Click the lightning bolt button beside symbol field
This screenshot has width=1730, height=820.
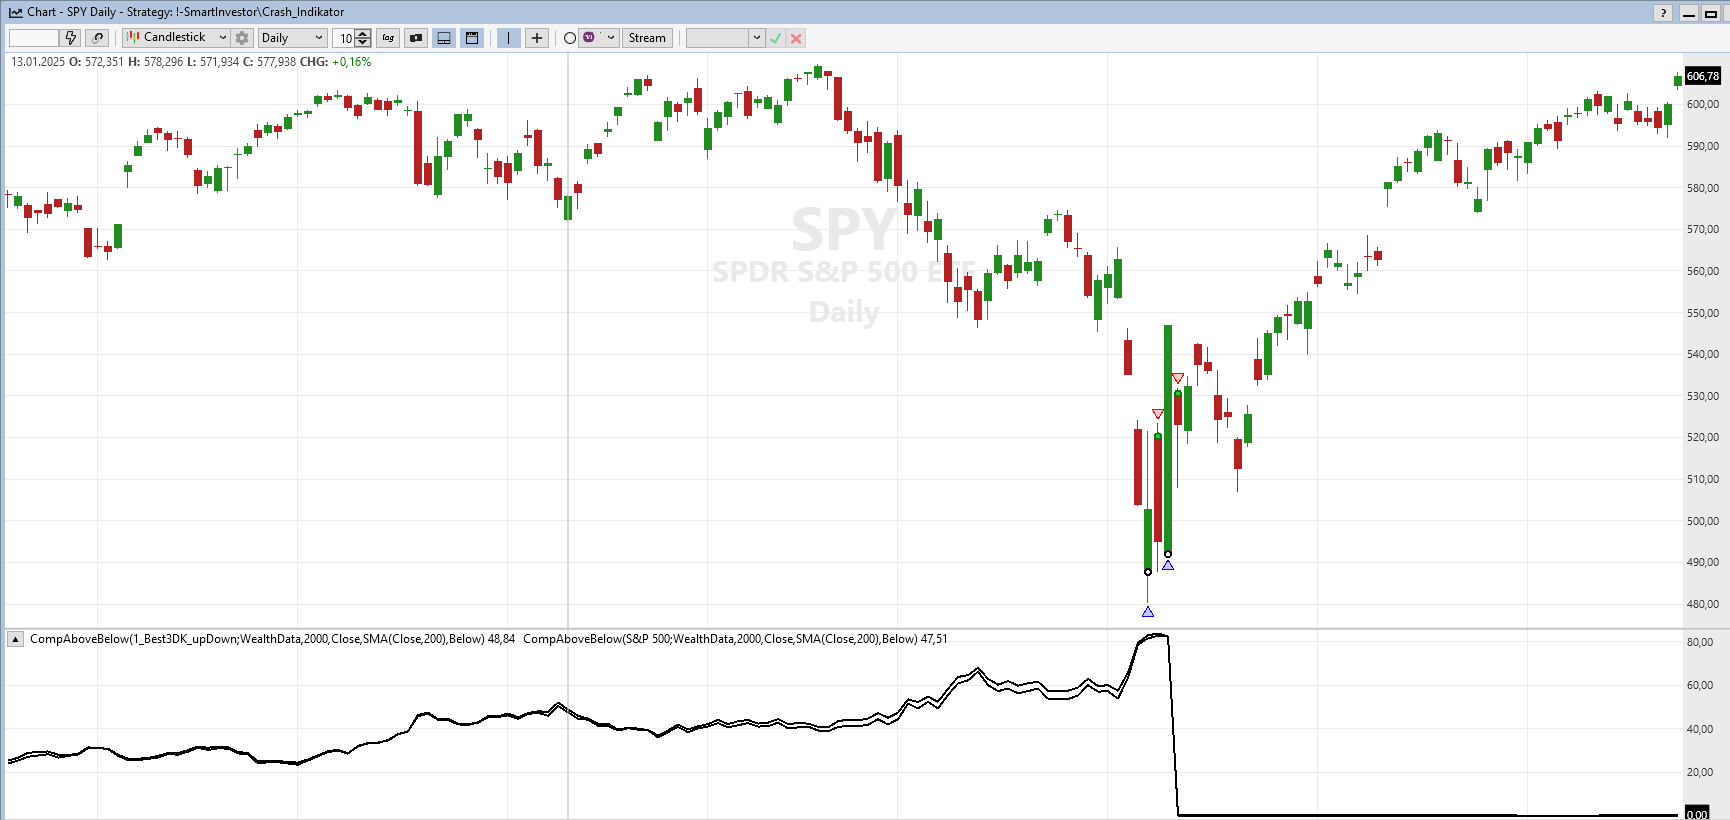(x=70, y=38)
